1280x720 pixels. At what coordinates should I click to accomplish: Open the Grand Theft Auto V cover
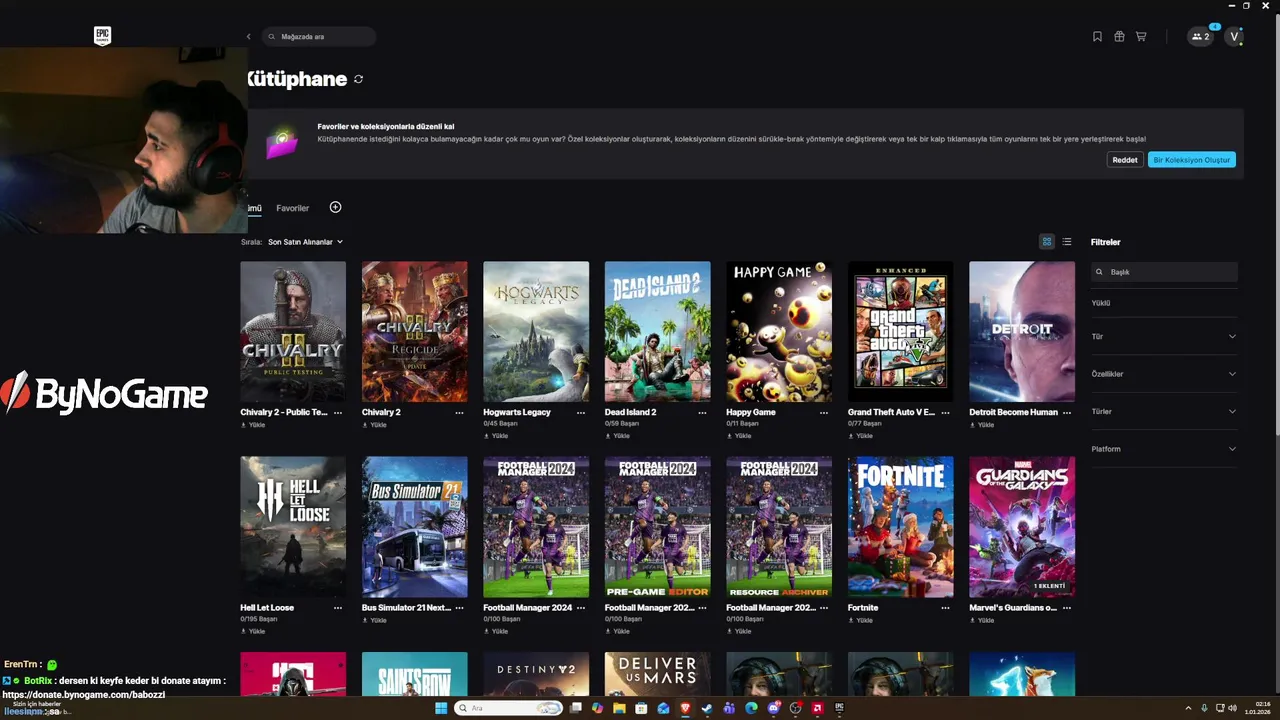(900, 332)
